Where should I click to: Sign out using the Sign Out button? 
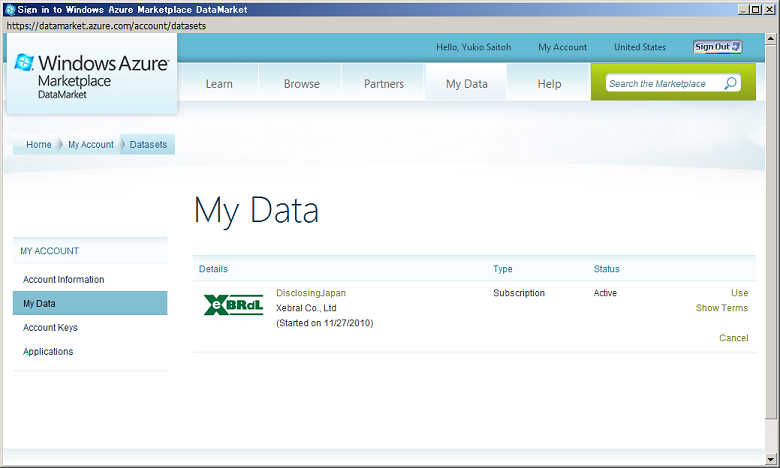(x=717, y=47)
